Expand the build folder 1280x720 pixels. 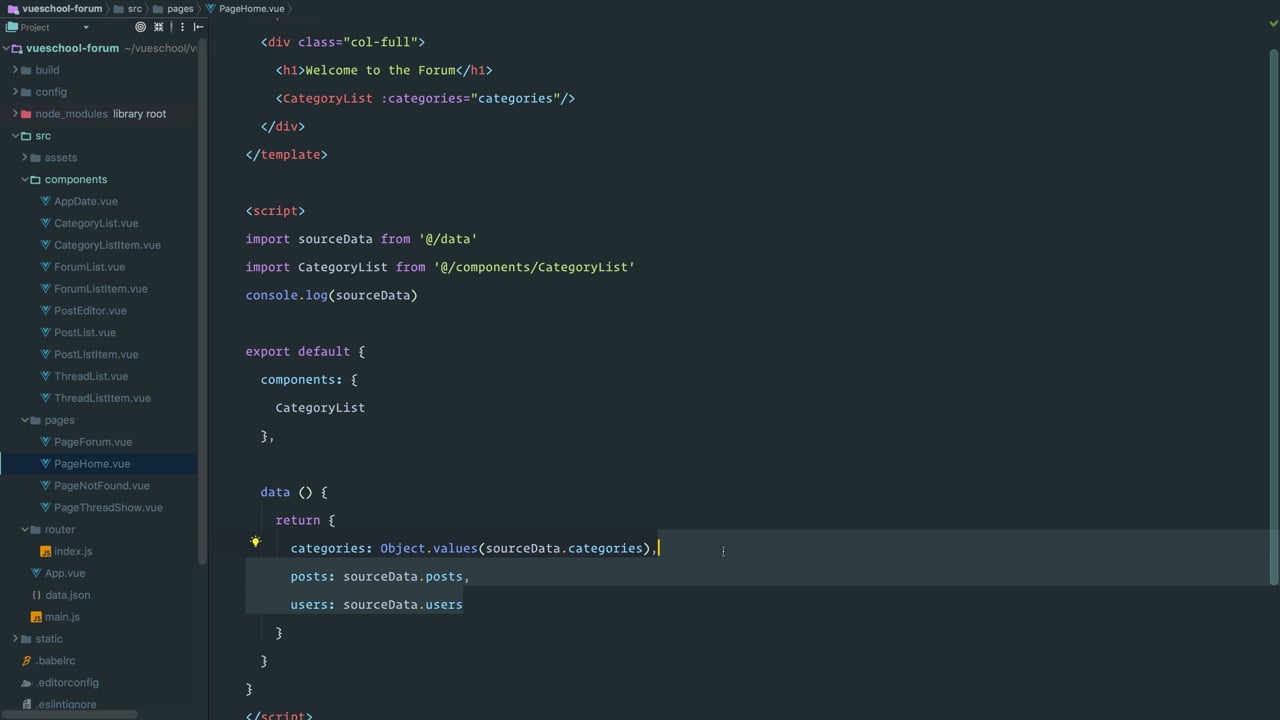tap(14, 70)
